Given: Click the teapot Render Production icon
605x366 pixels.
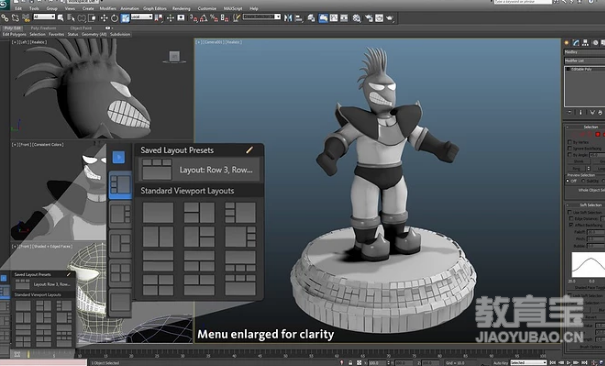Looking at the screenshot, I should coord(390,18).
